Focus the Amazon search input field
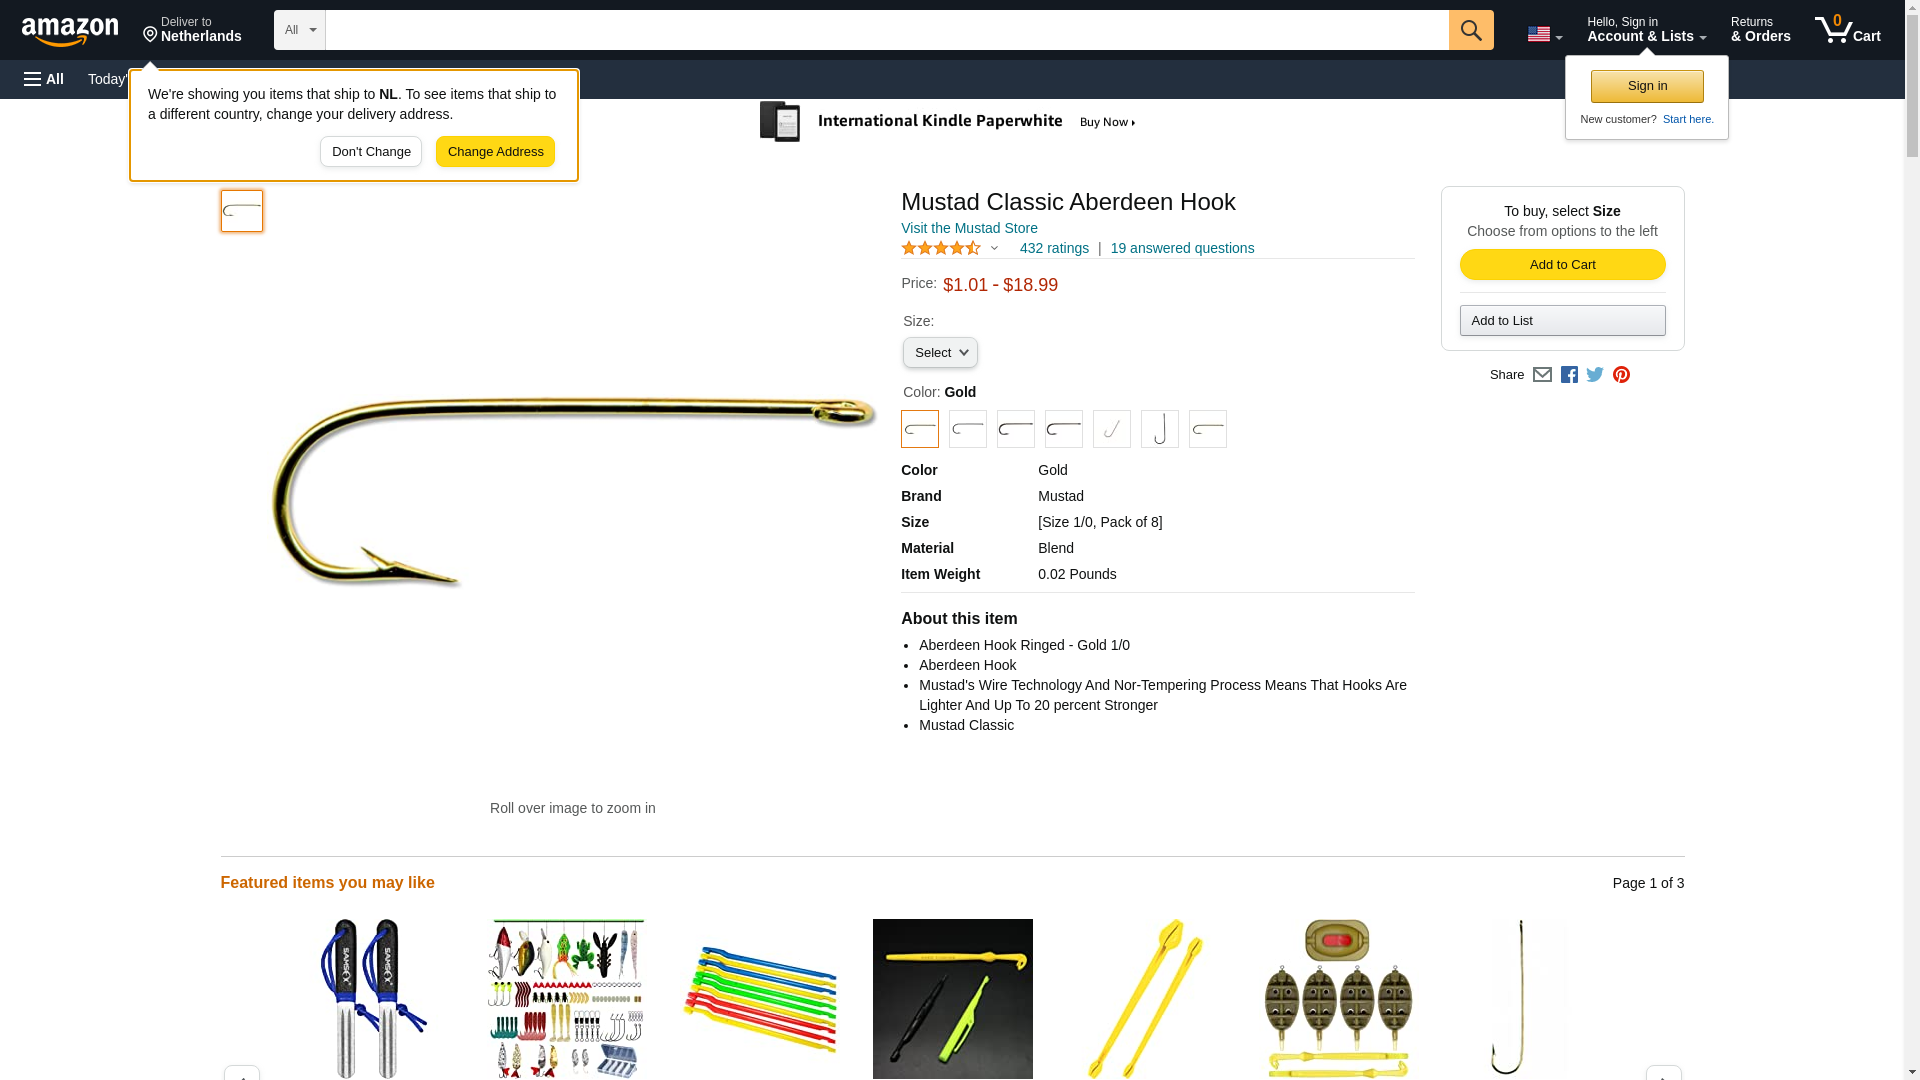The image size is (1920, 1080). 887,30
